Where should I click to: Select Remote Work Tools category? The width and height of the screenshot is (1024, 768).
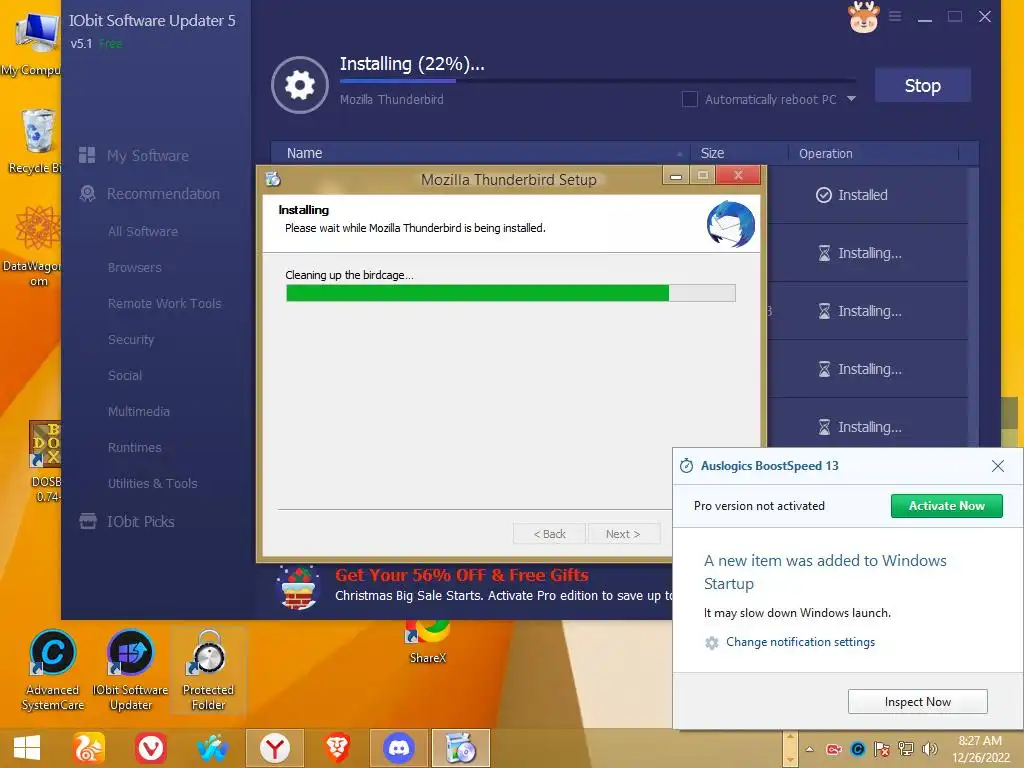pyautogui.click(x=165, y=303)
